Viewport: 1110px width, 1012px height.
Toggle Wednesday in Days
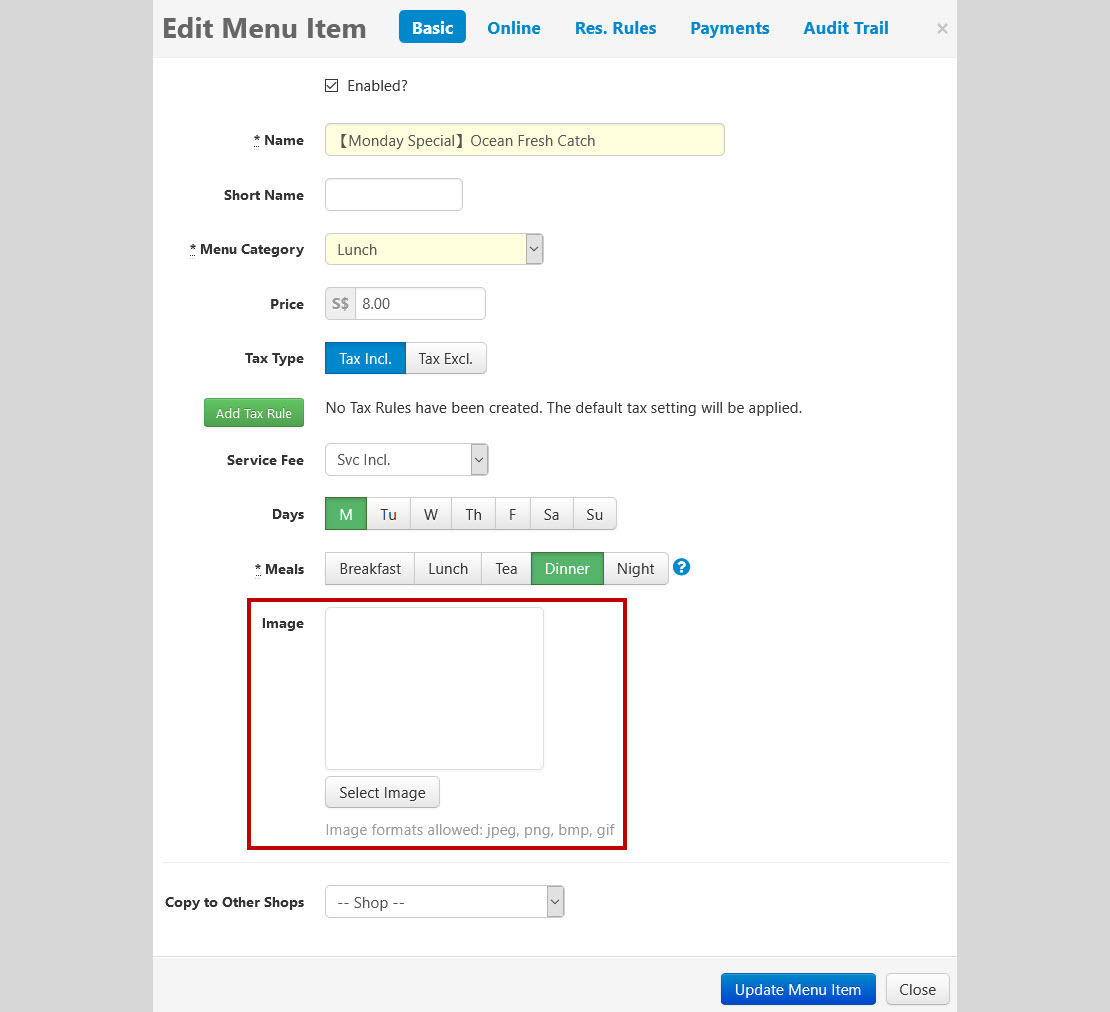tap(431, 514)
